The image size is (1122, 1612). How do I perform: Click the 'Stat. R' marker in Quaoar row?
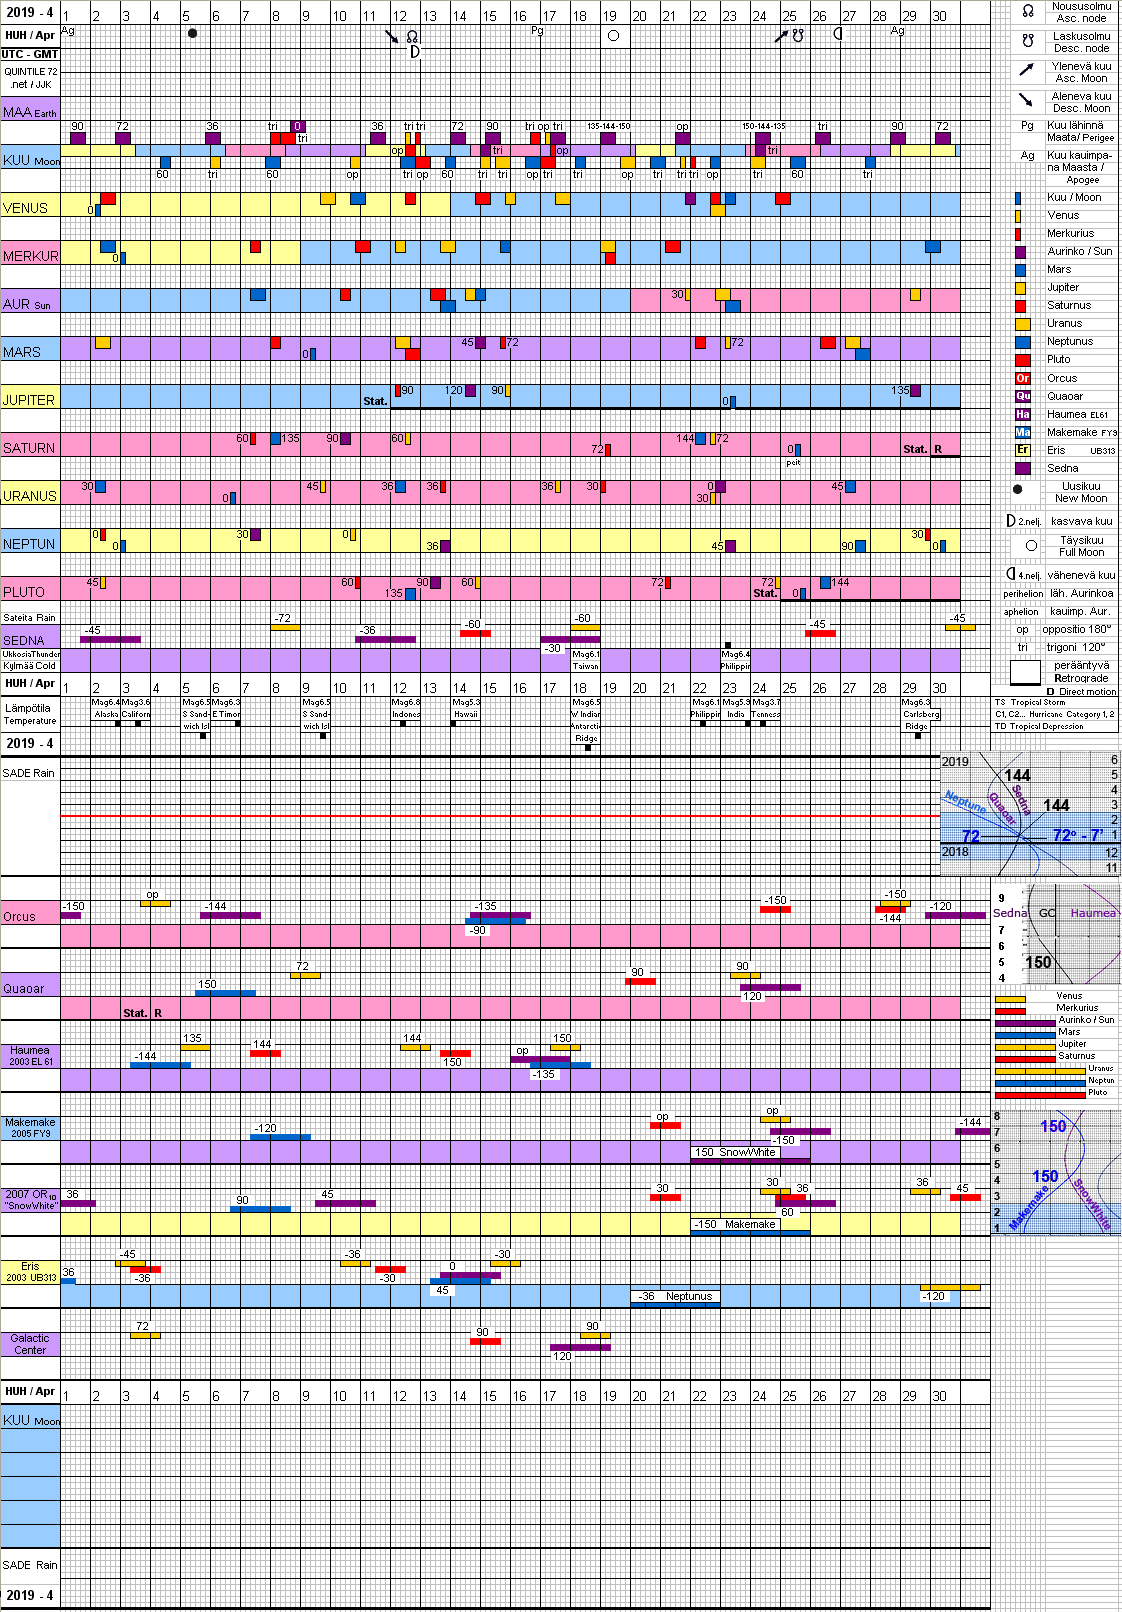pyautogui.click(x=142, y=1013)
